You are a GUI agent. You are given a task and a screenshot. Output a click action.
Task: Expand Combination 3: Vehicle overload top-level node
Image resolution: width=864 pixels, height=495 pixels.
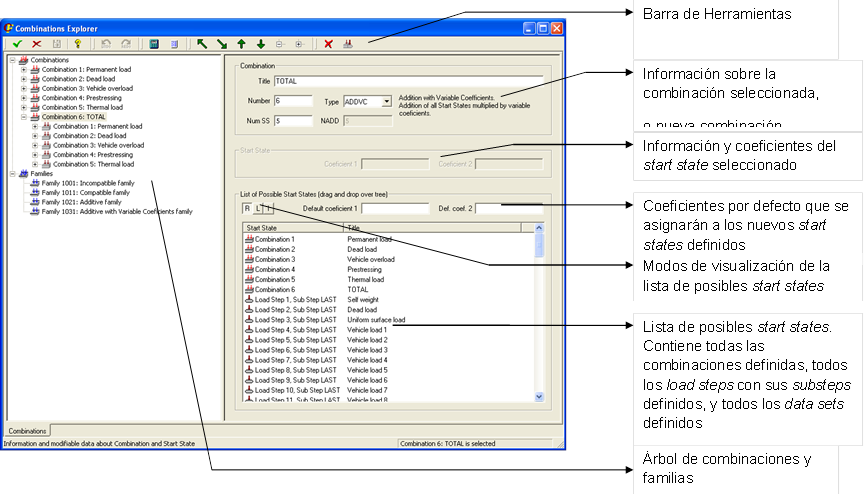click(24, 89)
